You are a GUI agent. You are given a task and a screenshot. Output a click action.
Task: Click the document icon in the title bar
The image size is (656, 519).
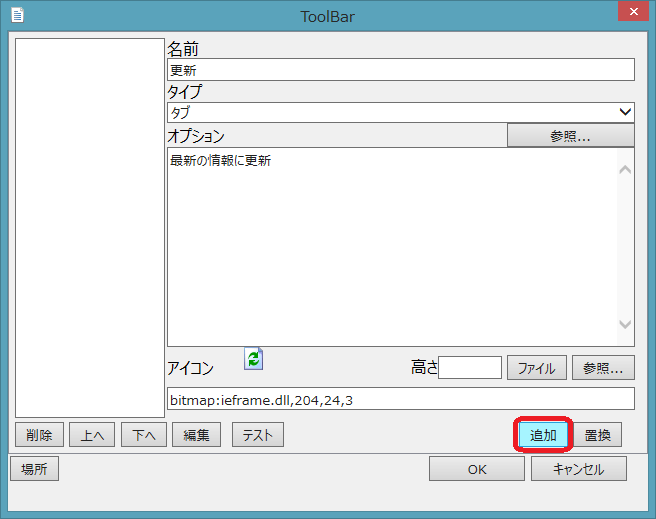point(17,15)
